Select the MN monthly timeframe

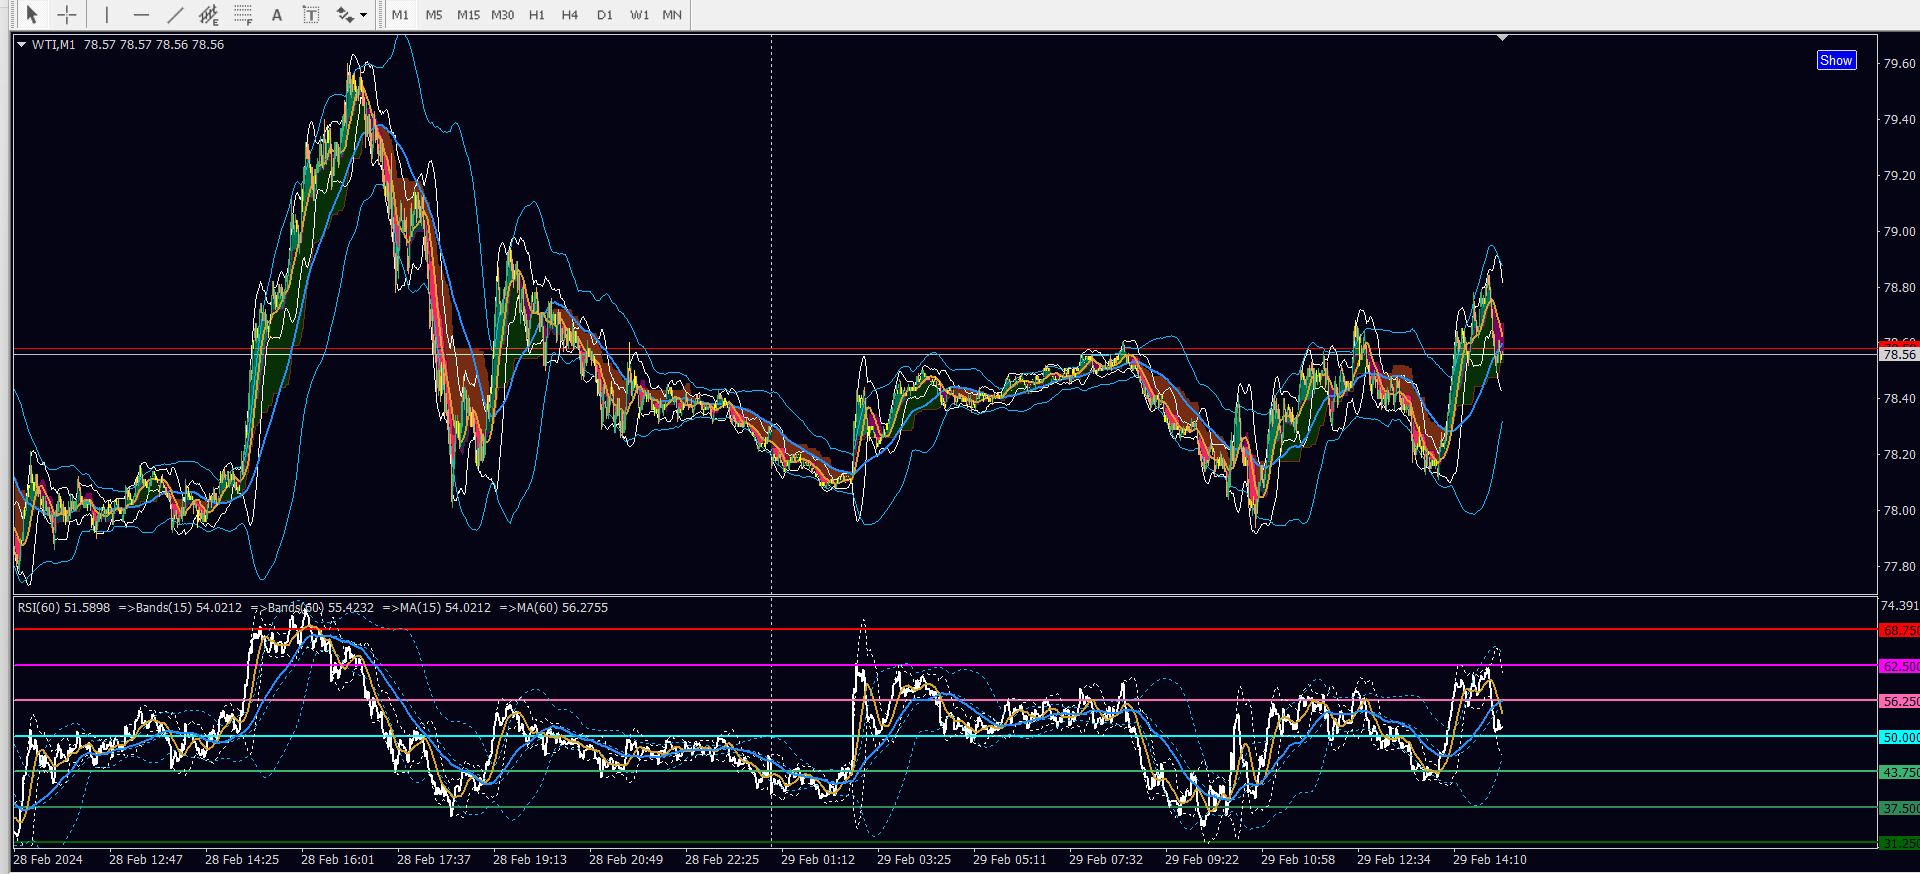[672, 15]
